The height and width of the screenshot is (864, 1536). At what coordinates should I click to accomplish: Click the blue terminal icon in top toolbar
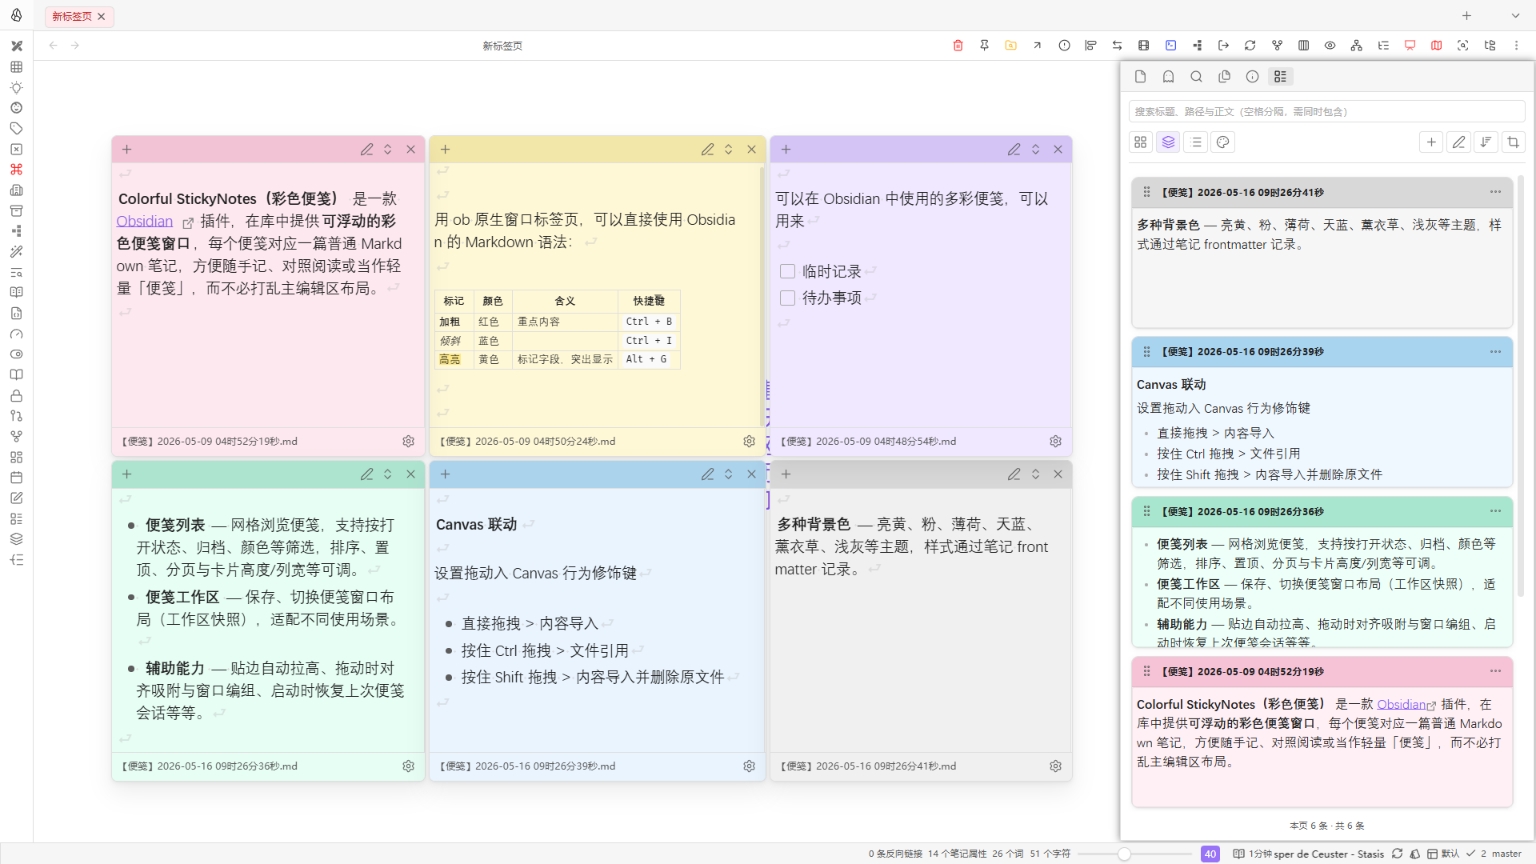point(1170,45)
